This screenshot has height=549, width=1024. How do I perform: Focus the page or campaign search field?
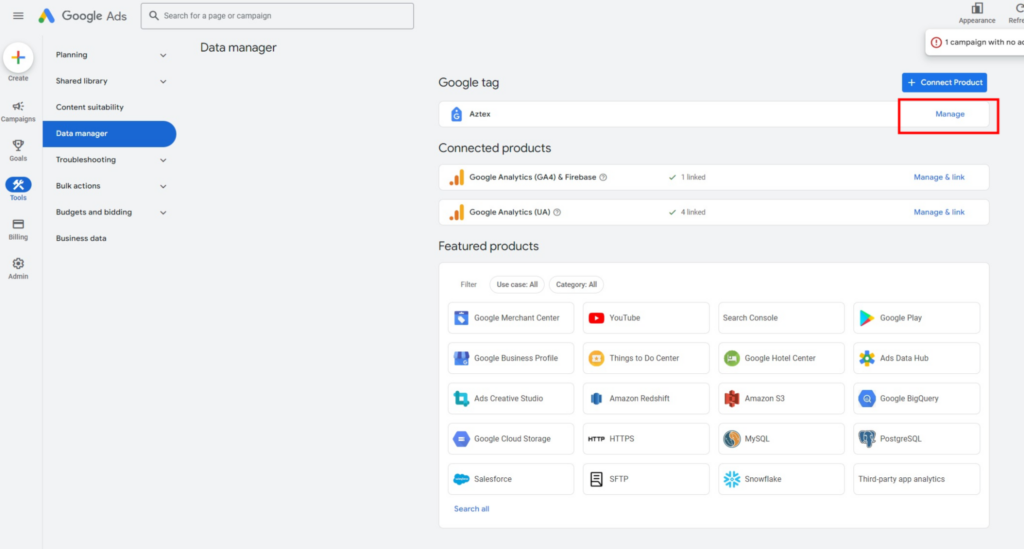(x=278, y=16)
